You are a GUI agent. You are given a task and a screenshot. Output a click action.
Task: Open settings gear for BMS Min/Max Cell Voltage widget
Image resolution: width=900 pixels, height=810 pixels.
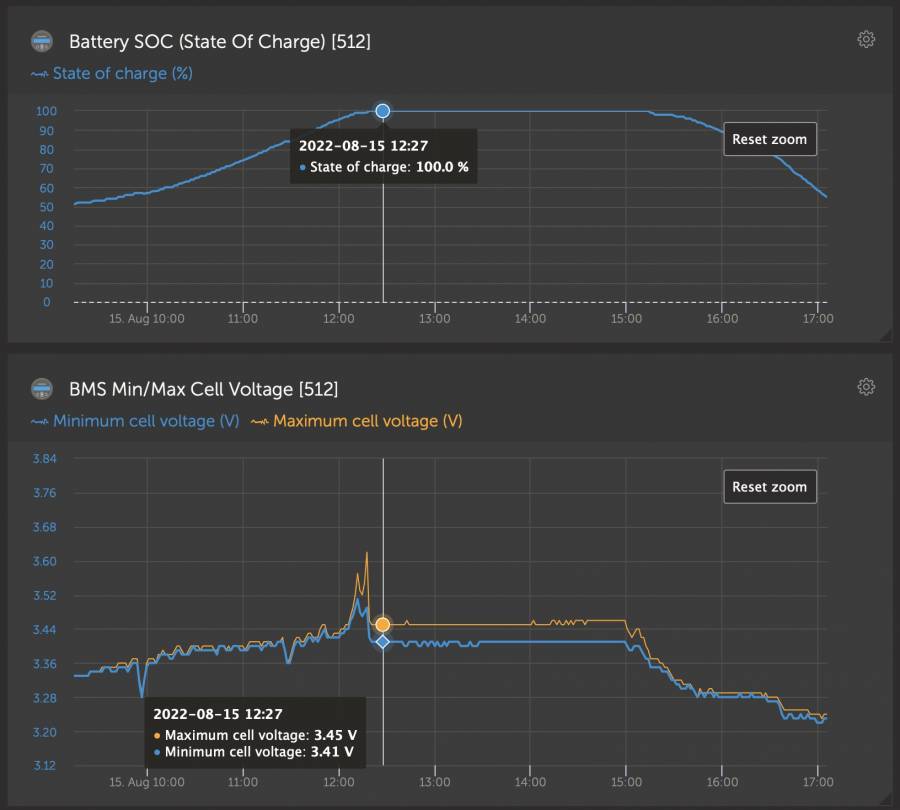866,387
